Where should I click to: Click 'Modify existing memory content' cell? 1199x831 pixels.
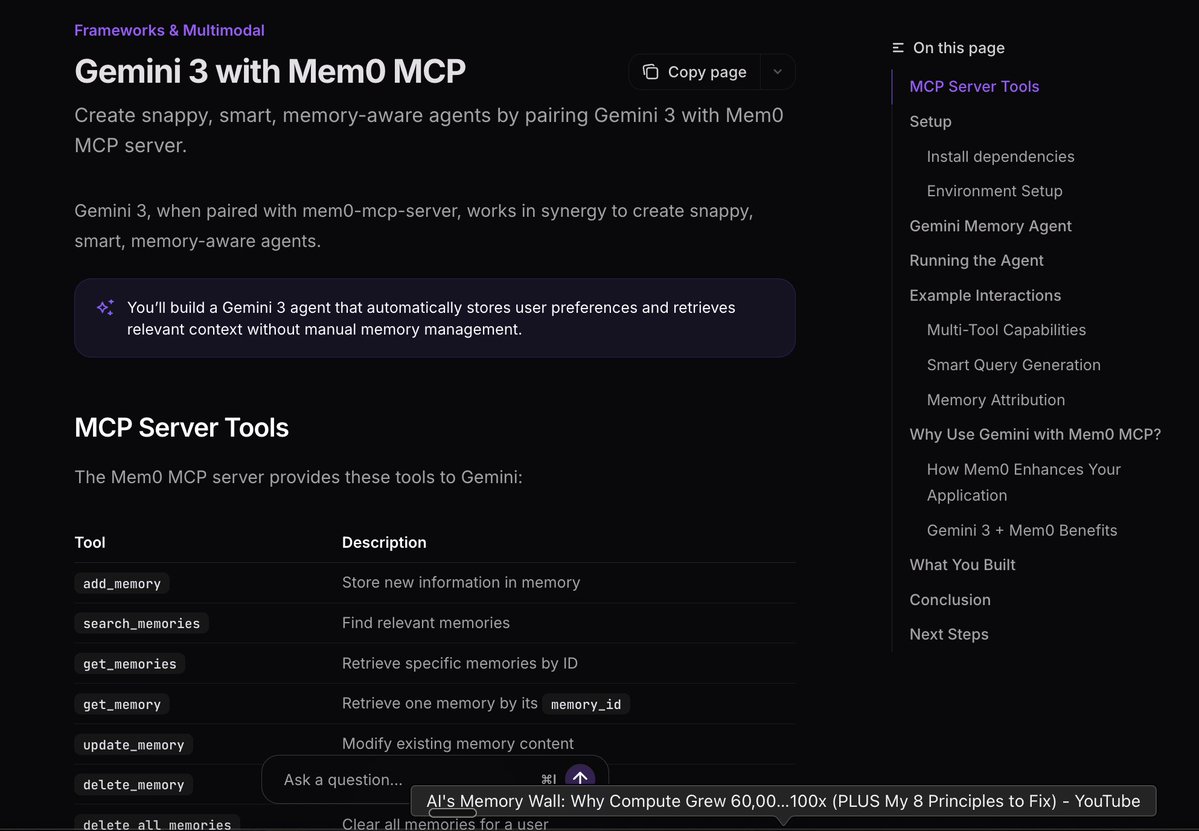457,744
